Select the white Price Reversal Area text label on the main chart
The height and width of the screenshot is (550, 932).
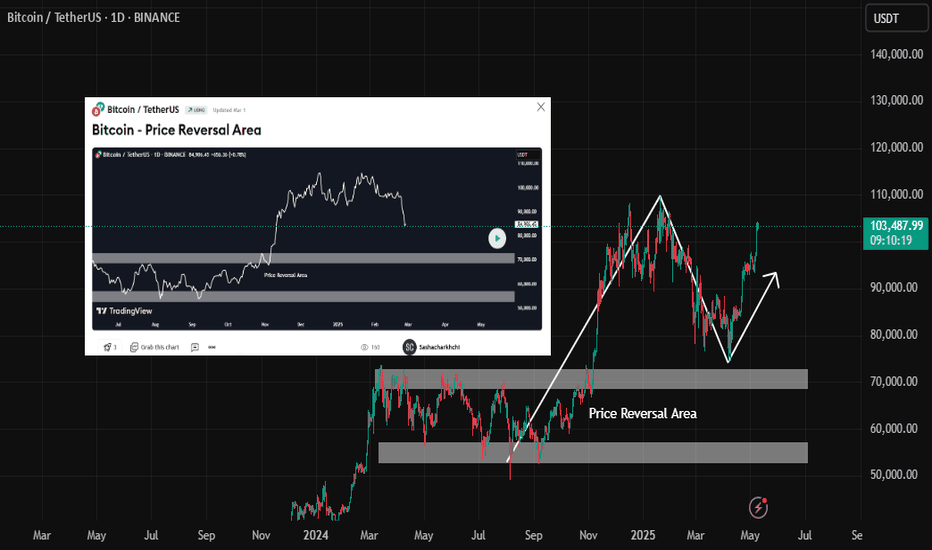[643, 413]
